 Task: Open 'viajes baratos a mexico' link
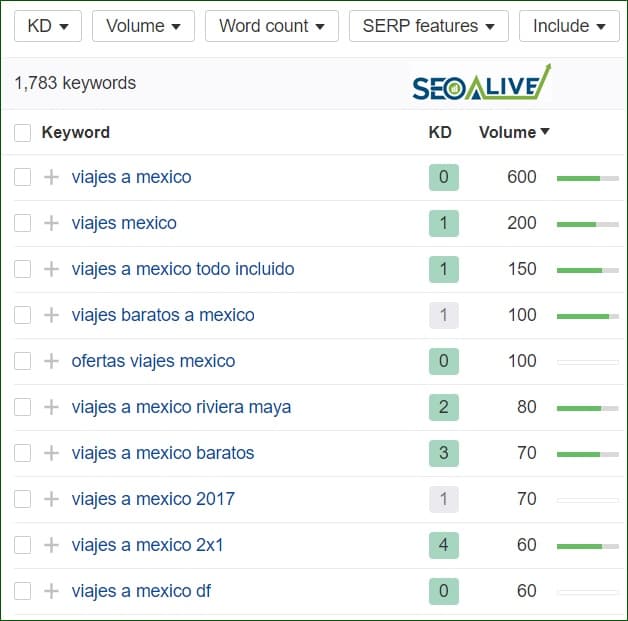tap(163, 315)
